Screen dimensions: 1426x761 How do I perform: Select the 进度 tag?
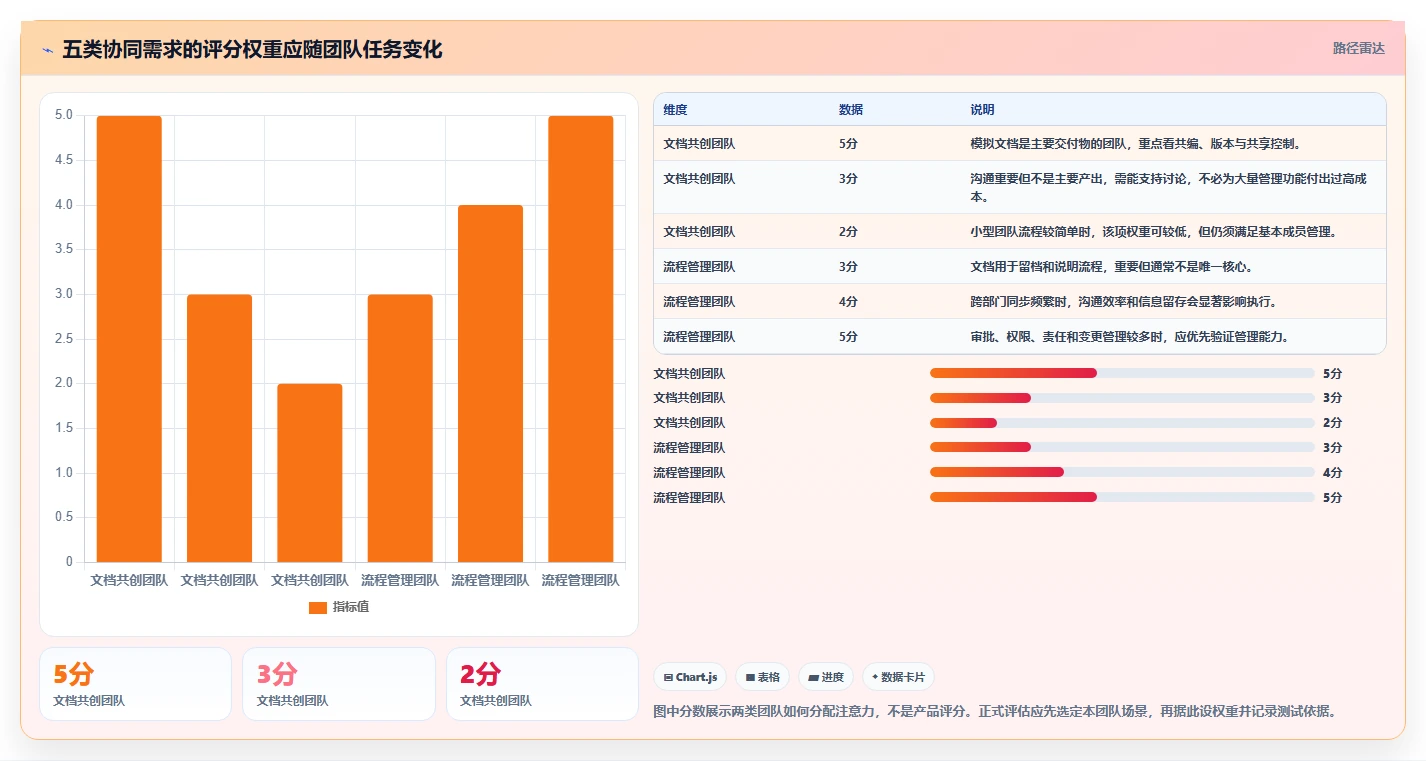826,677
